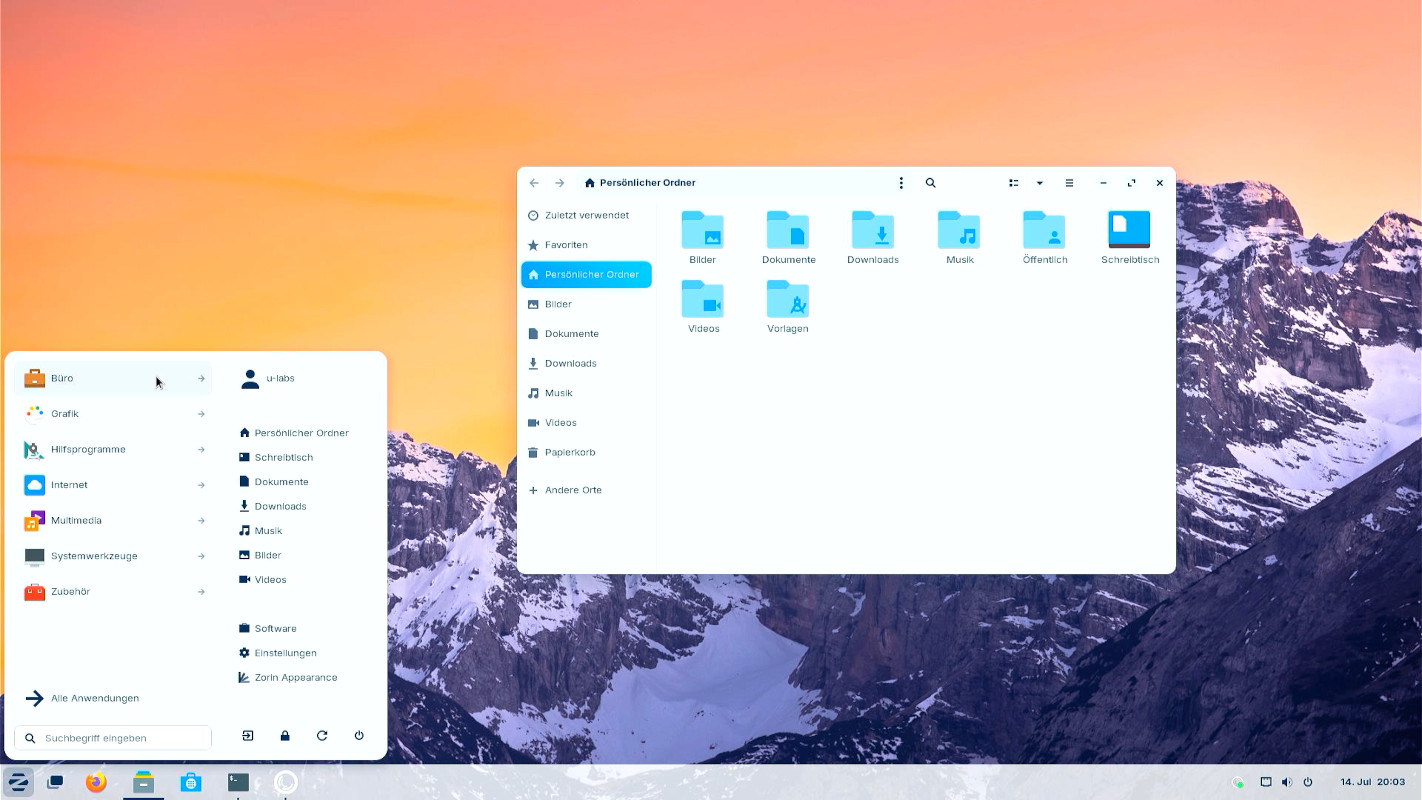Click the volume icon in system tray
This screenshot has width=1422, height=800.
pyautogui.click(x=1286, y=782)
